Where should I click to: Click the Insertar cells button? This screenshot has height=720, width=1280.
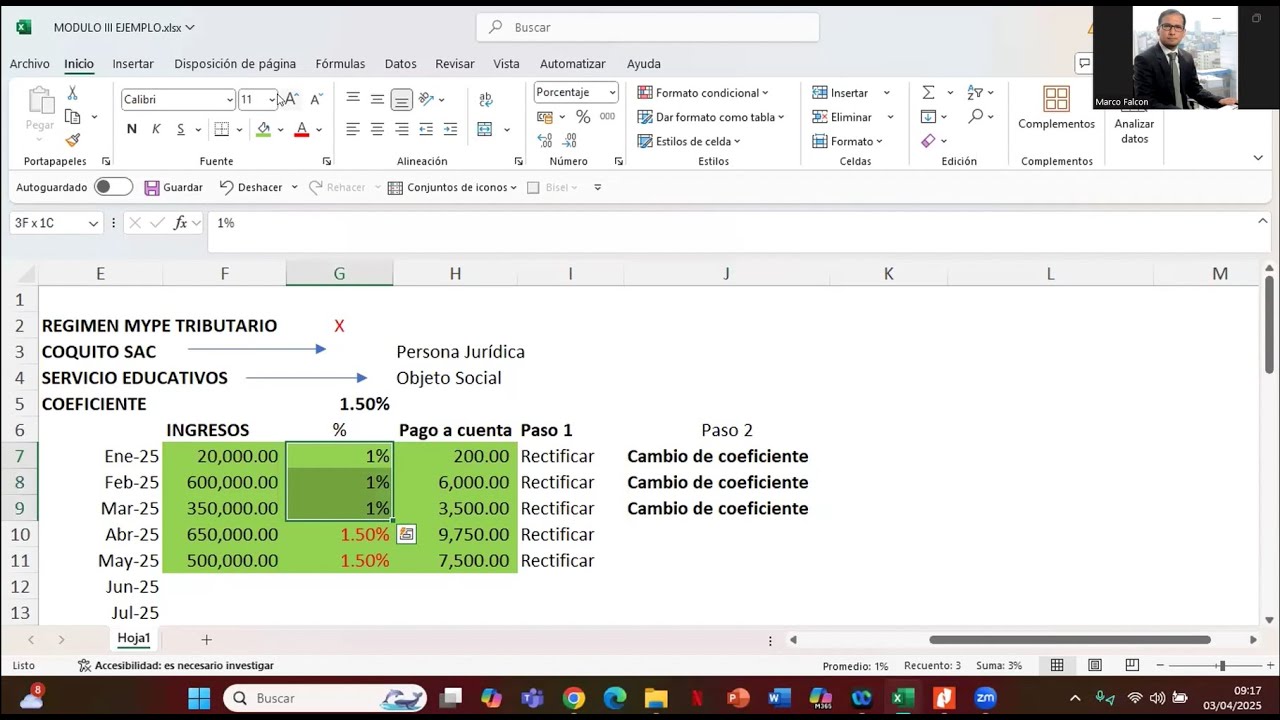(841, 93)
